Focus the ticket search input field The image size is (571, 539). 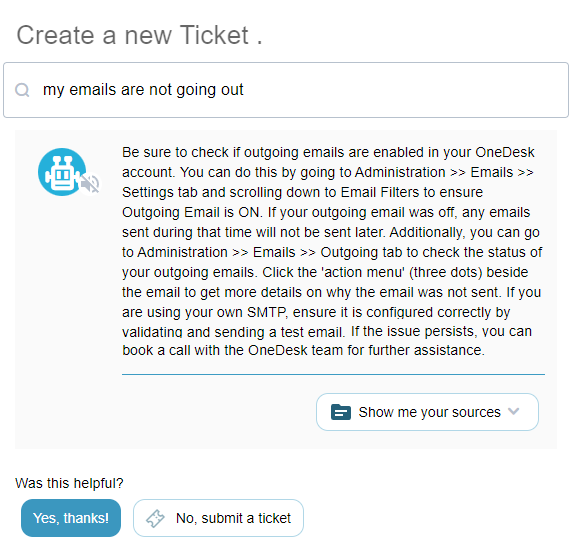point(286,90)
